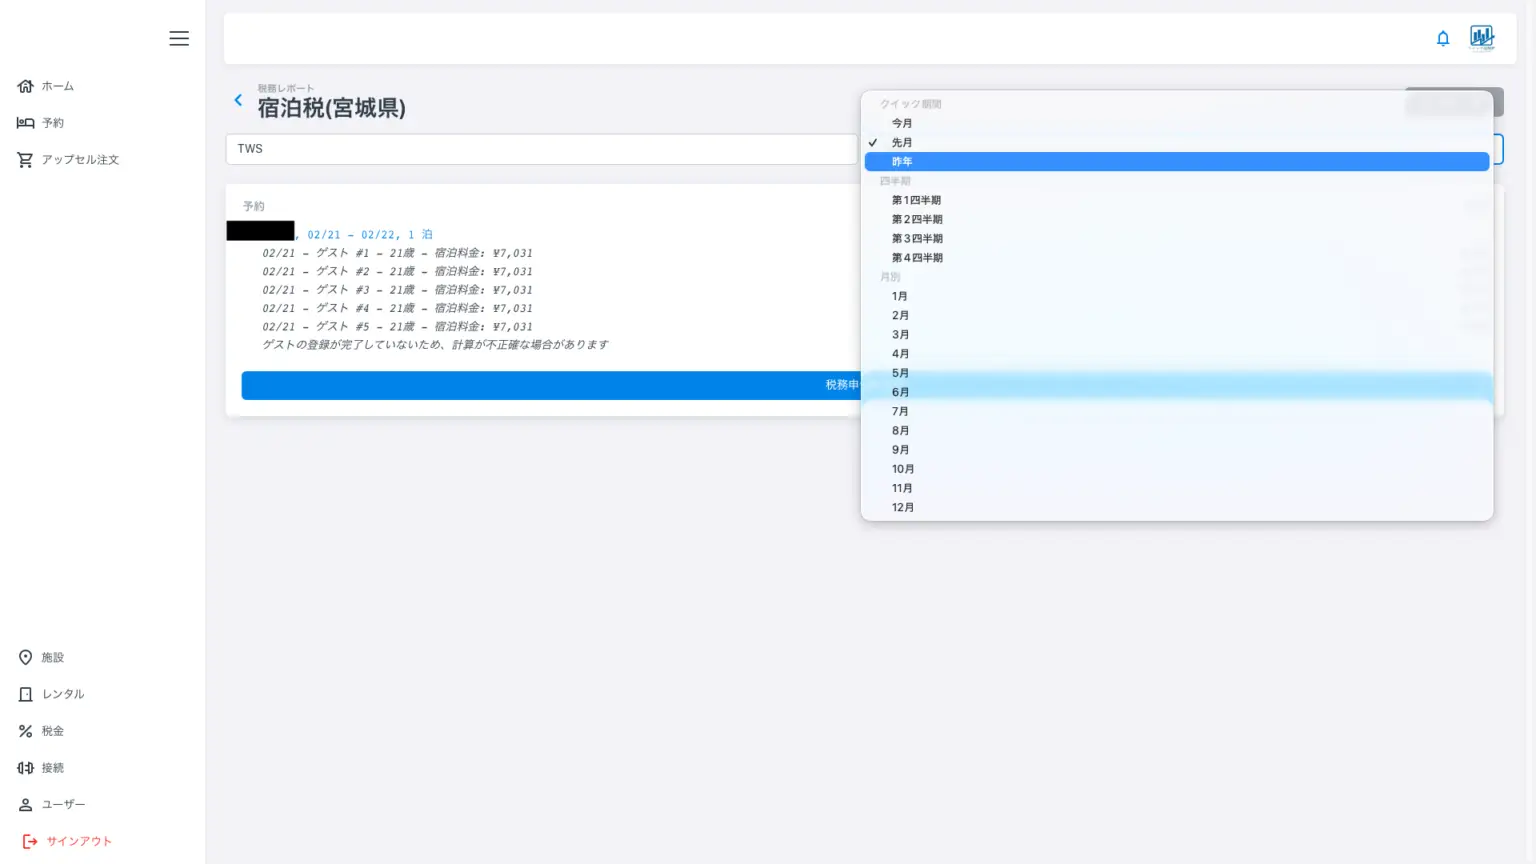Click the hamburger menu icon

pyautogui.click(x=179, y=38)
